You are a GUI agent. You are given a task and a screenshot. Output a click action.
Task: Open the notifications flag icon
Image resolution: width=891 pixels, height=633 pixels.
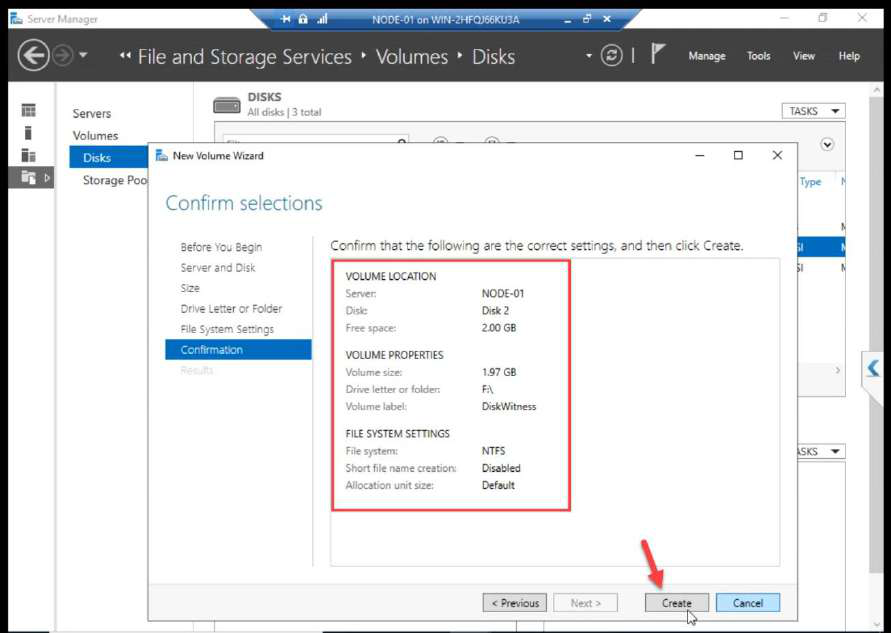(x=657, y=55)
